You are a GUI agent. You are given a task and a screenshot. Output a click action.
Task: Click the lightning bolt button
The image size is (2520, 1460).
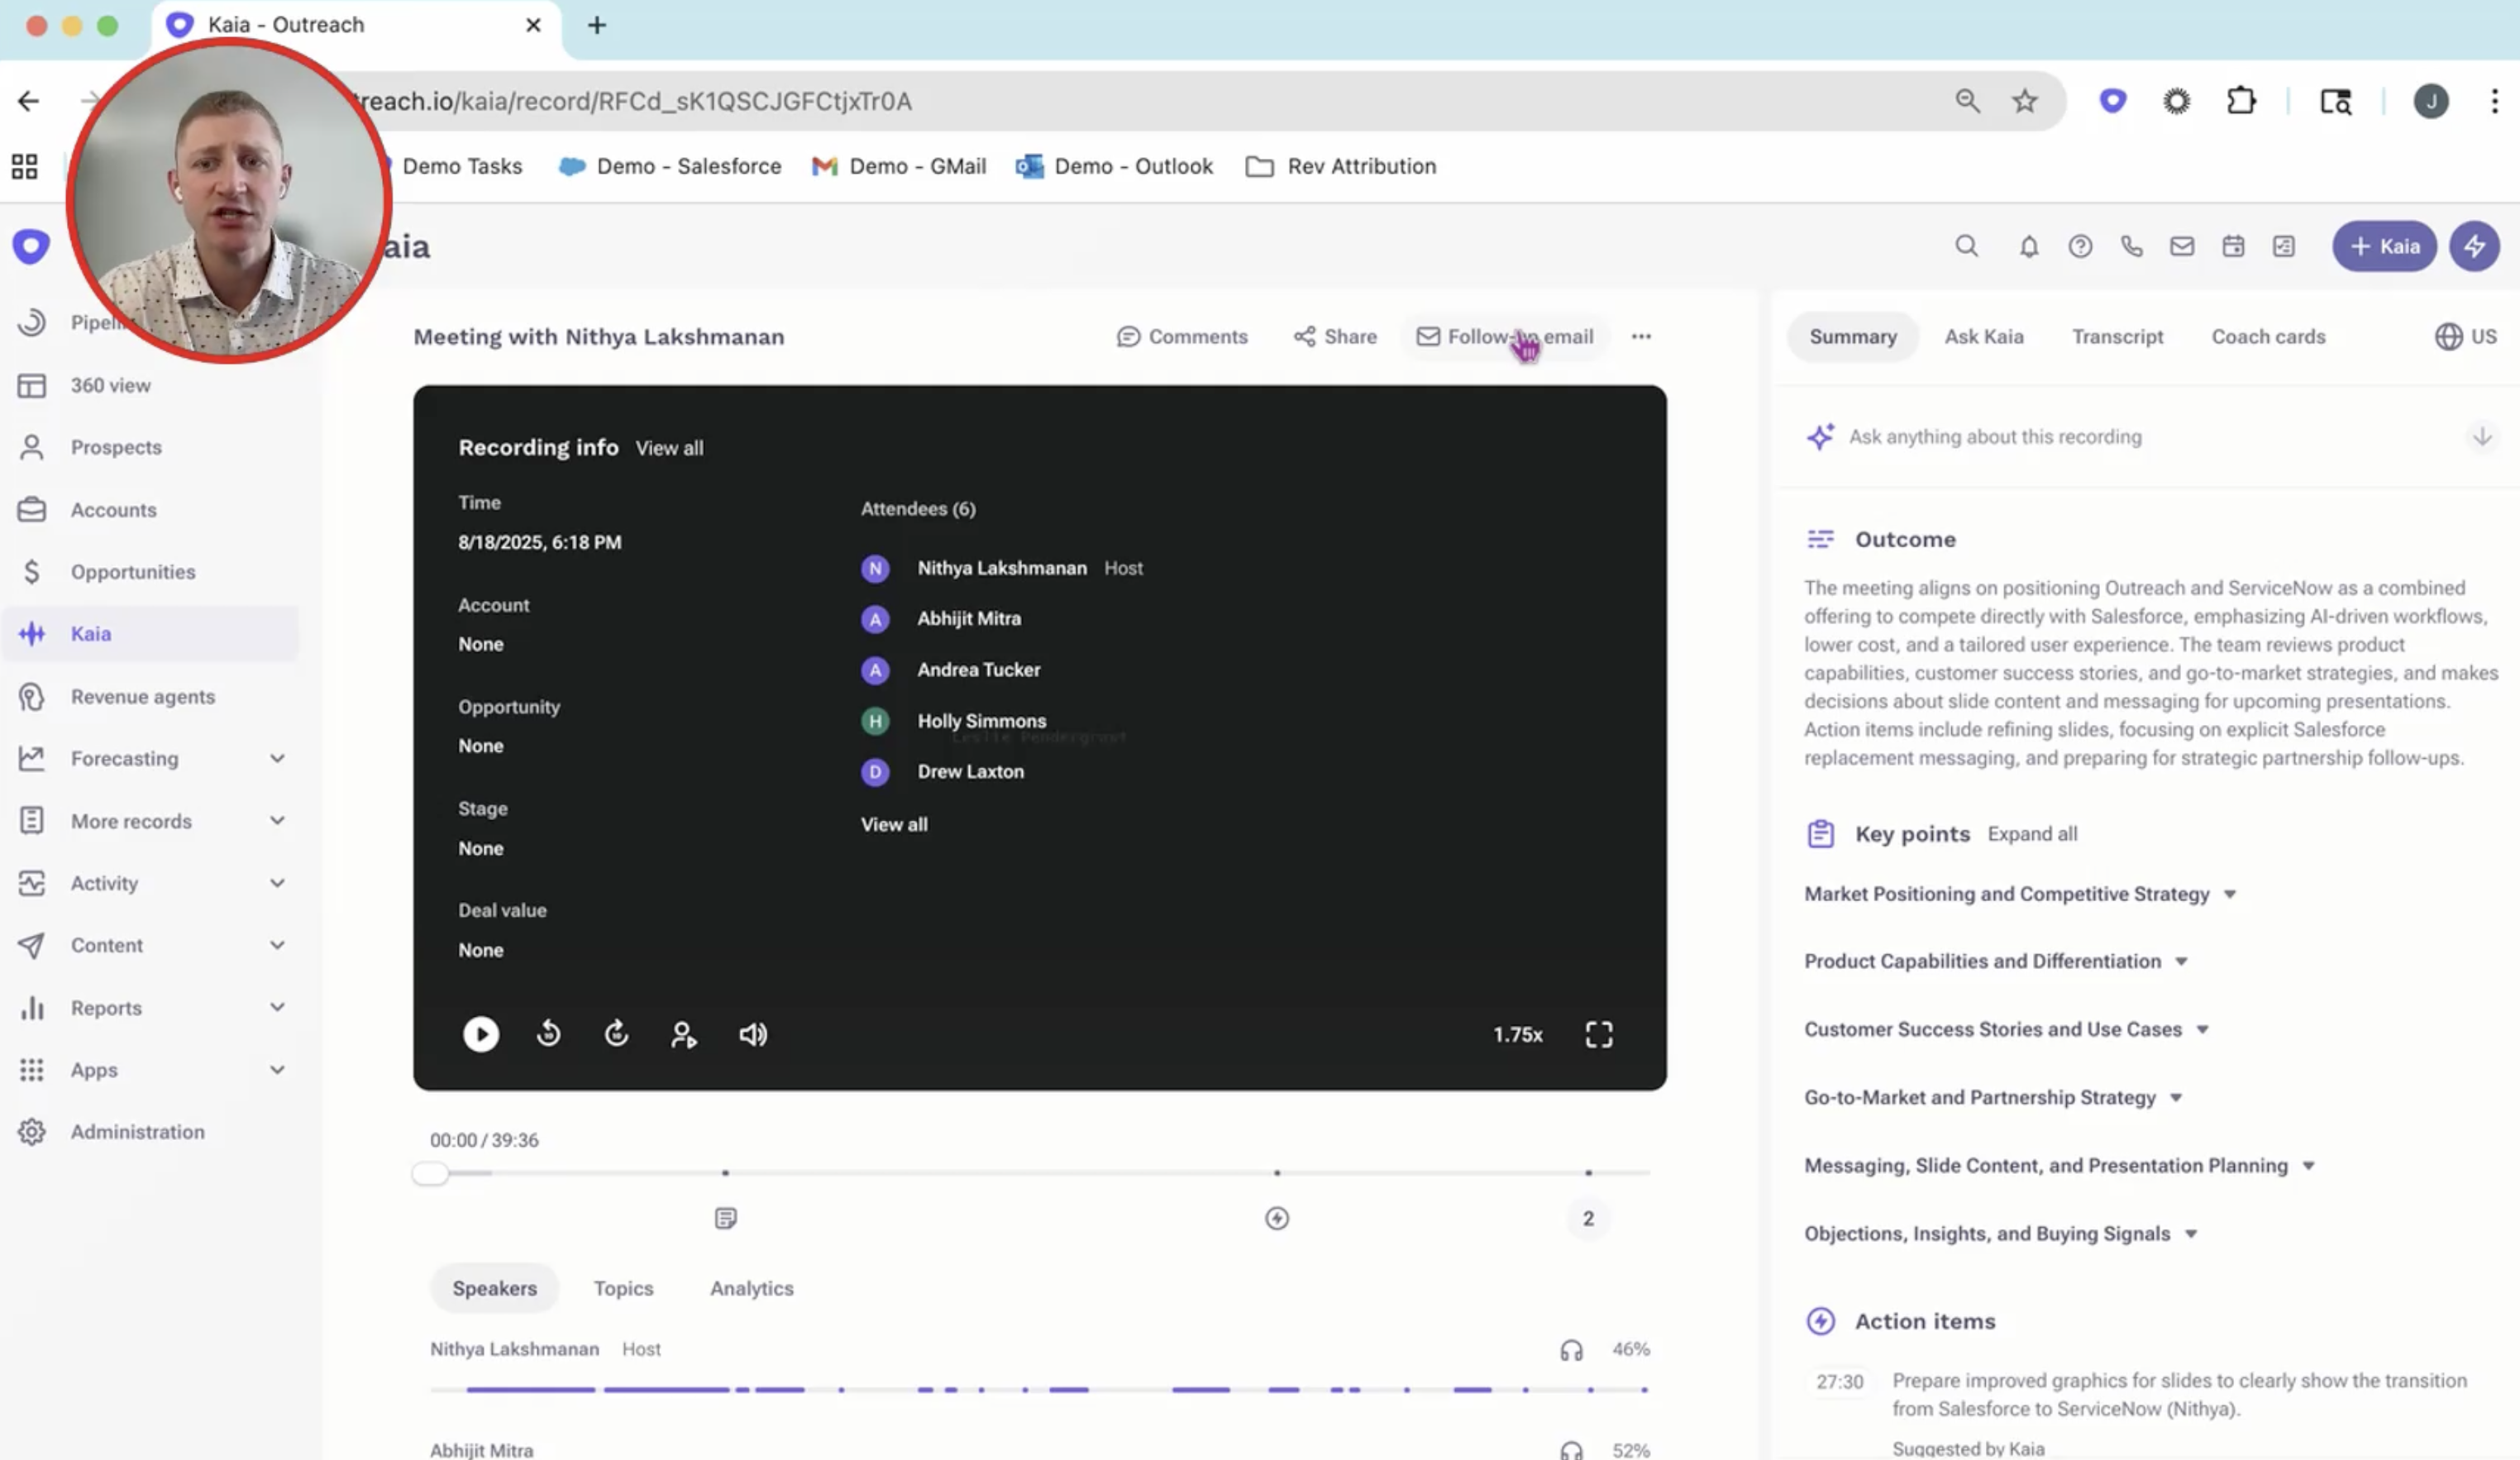2474,246
